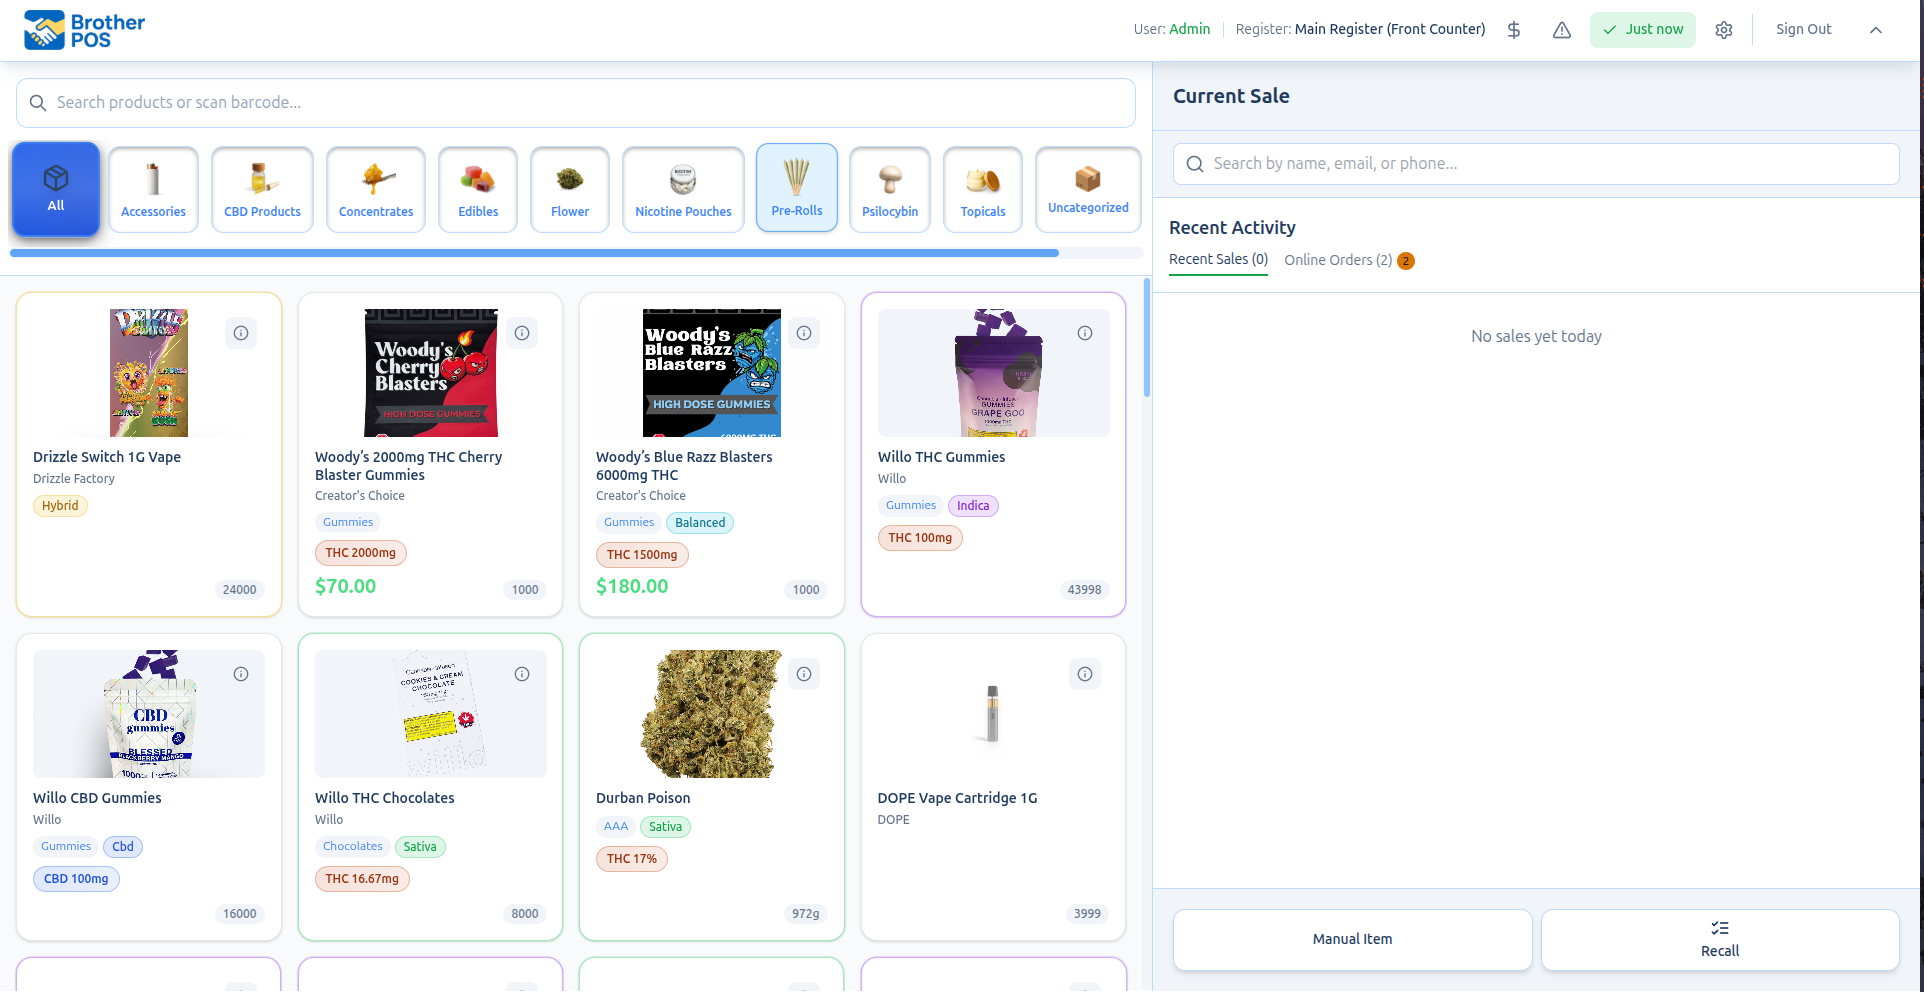Screen dimensions: 1924x992
Task: Select the Pre-Rolls category icon
Action: pos(796,187)
